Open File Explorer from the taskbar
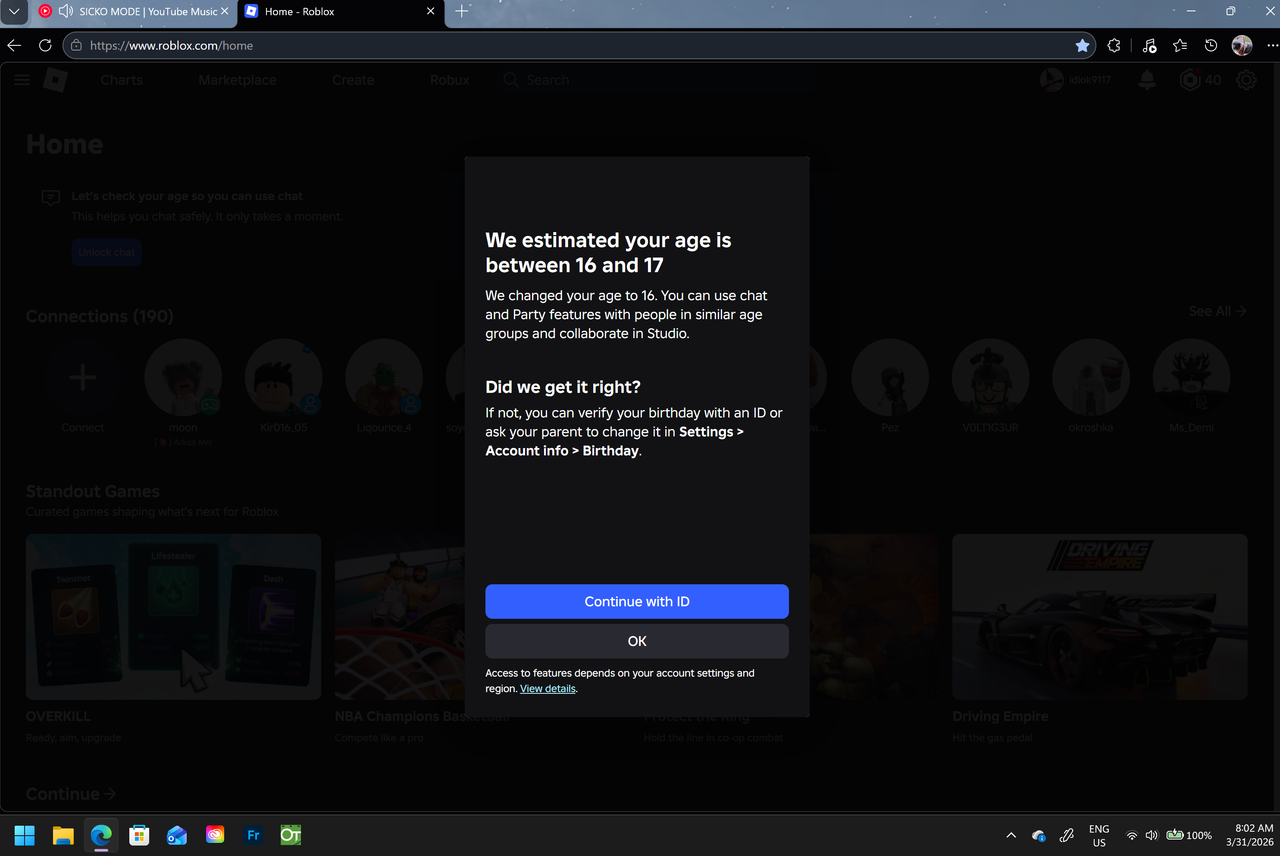Image resolution: width=1280 pixels, height=856 pixels. click(x=63, y=835)
